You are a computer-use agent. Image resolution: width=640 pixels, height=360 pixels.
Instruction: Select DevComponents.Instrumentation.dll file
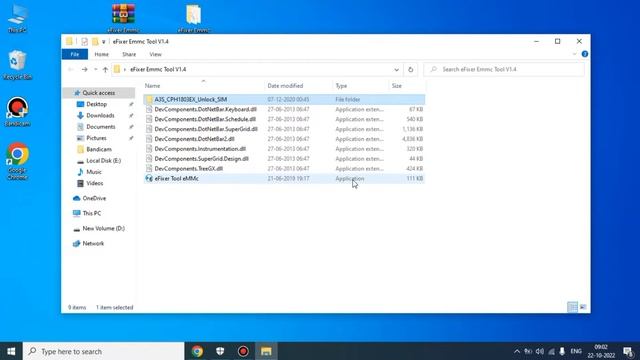coord(284,149)
